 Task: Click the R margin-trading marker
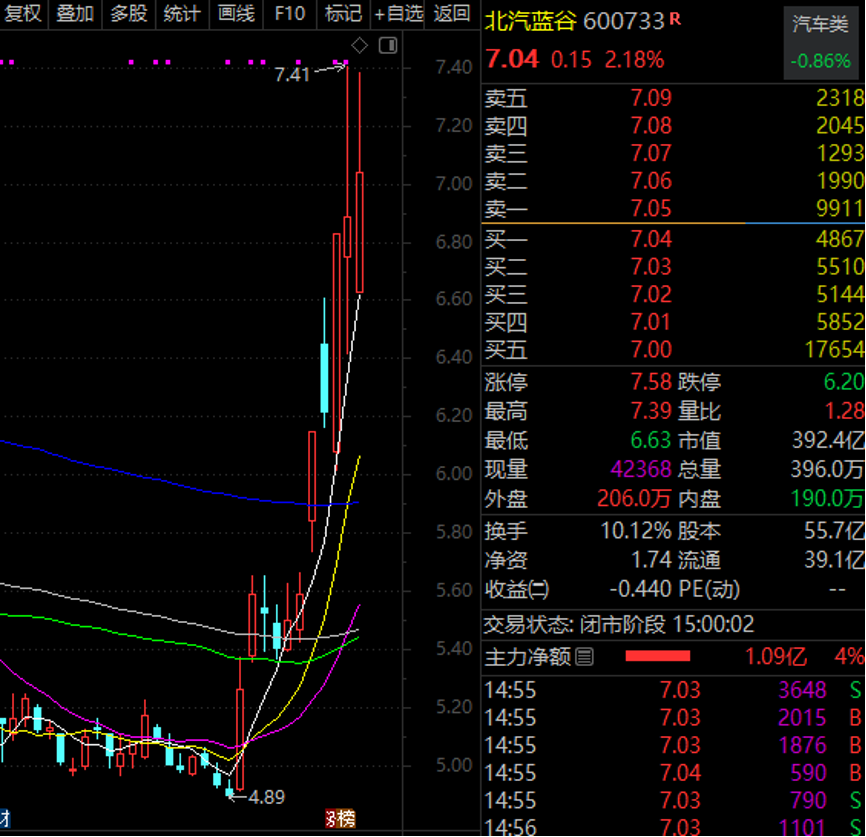(675, 19)
